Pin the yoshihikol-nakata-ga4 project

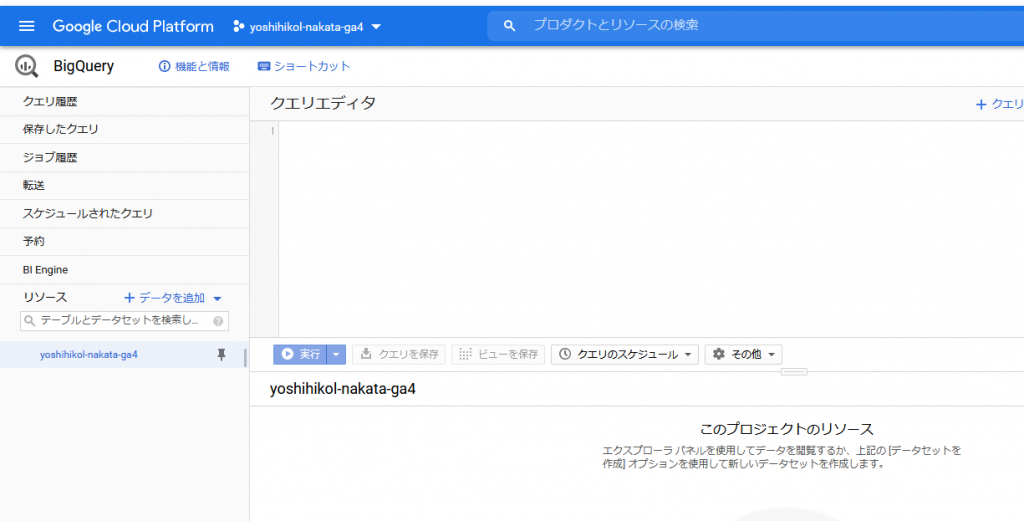[x=221, y=355]
